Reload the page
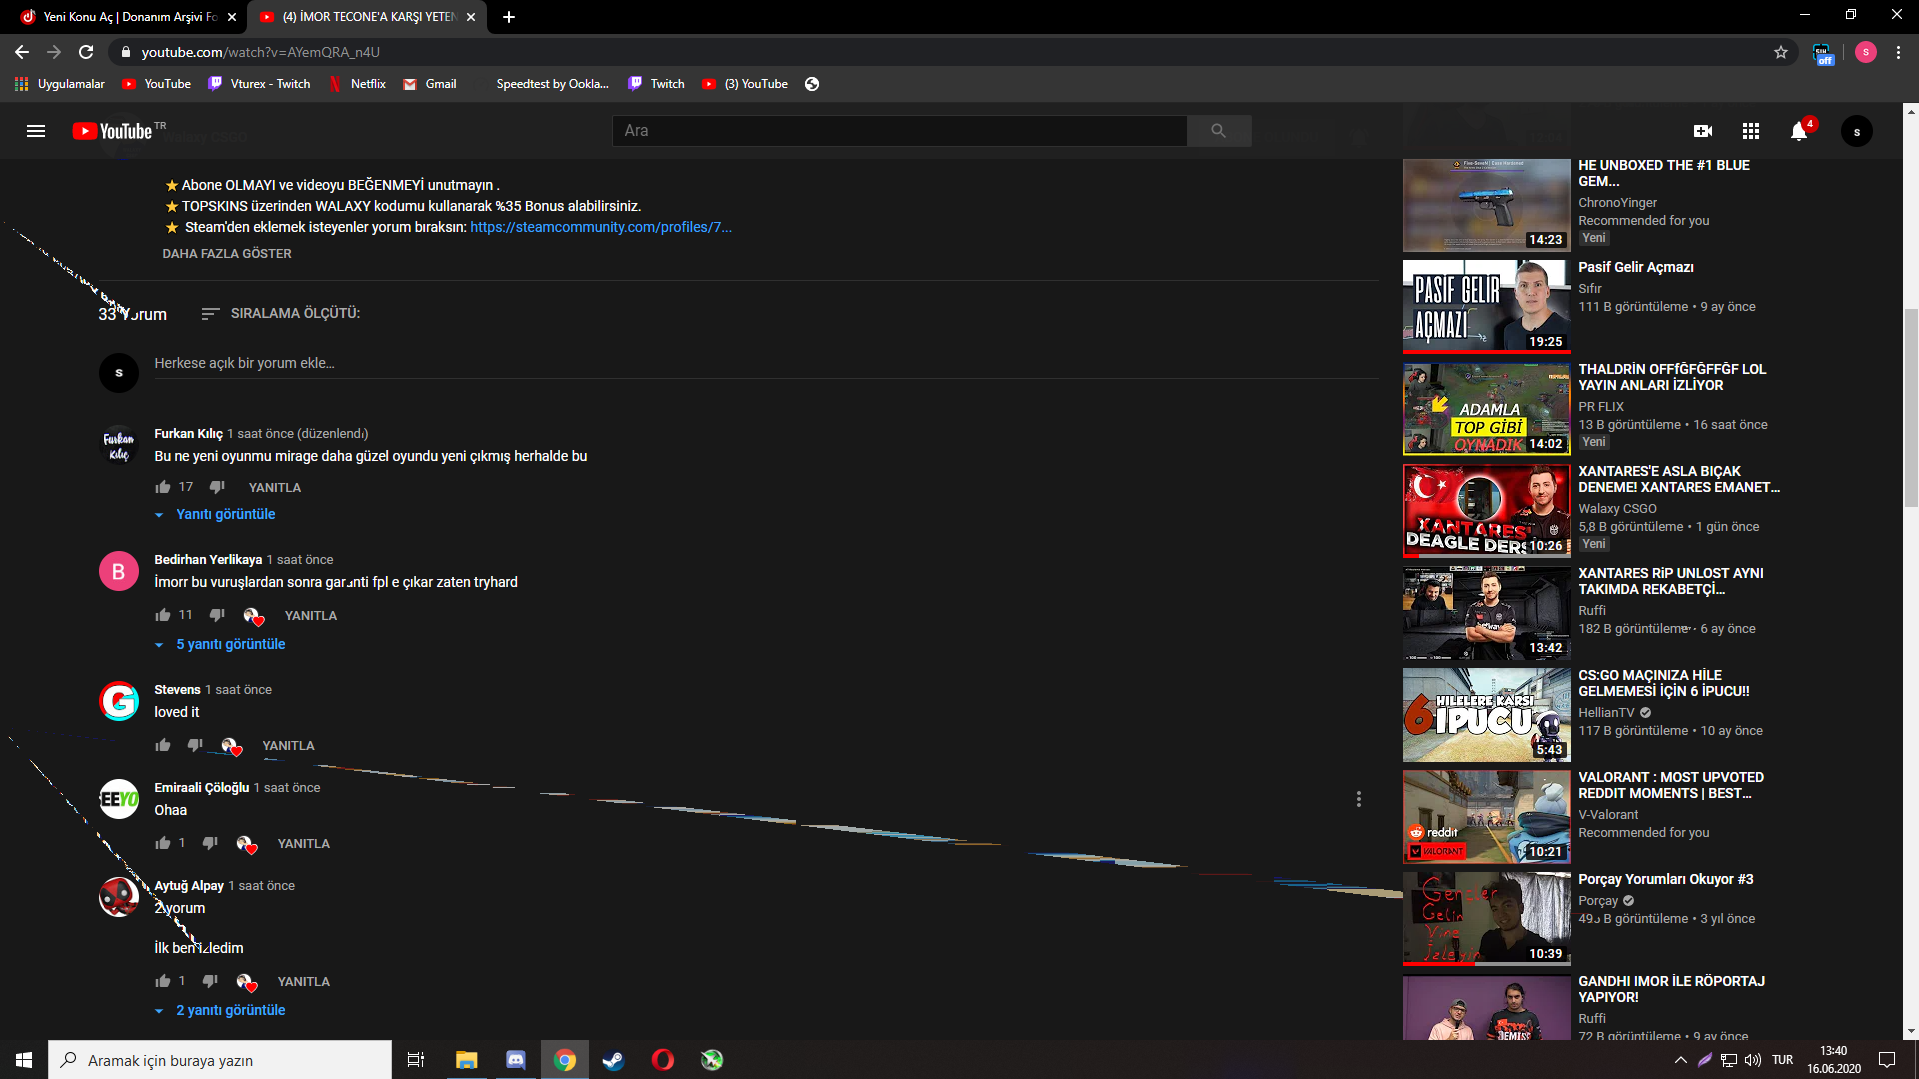The width and height of the screenshot is (1919, 1079). pos(86,52)
